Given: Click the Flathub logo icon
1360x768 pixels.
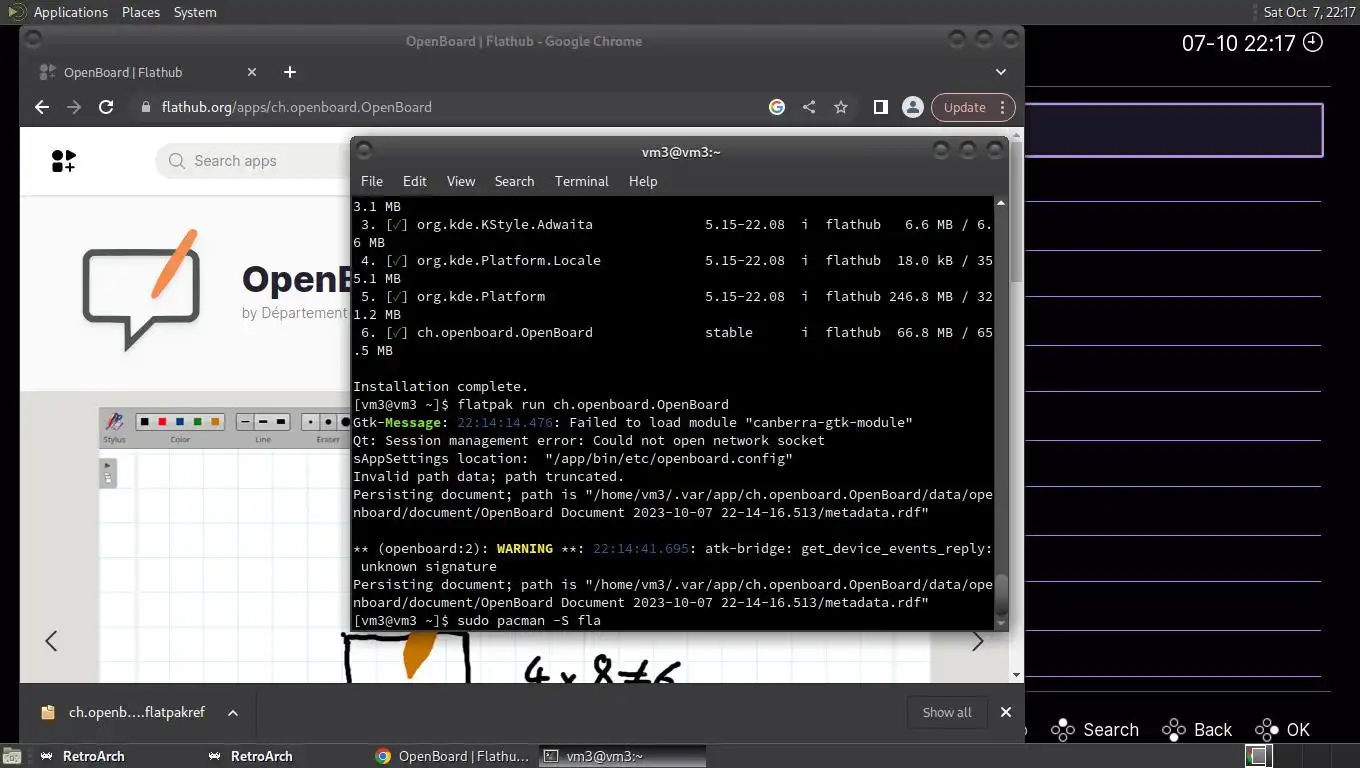Looking at the screenshot, I should (x=63, y=161).
